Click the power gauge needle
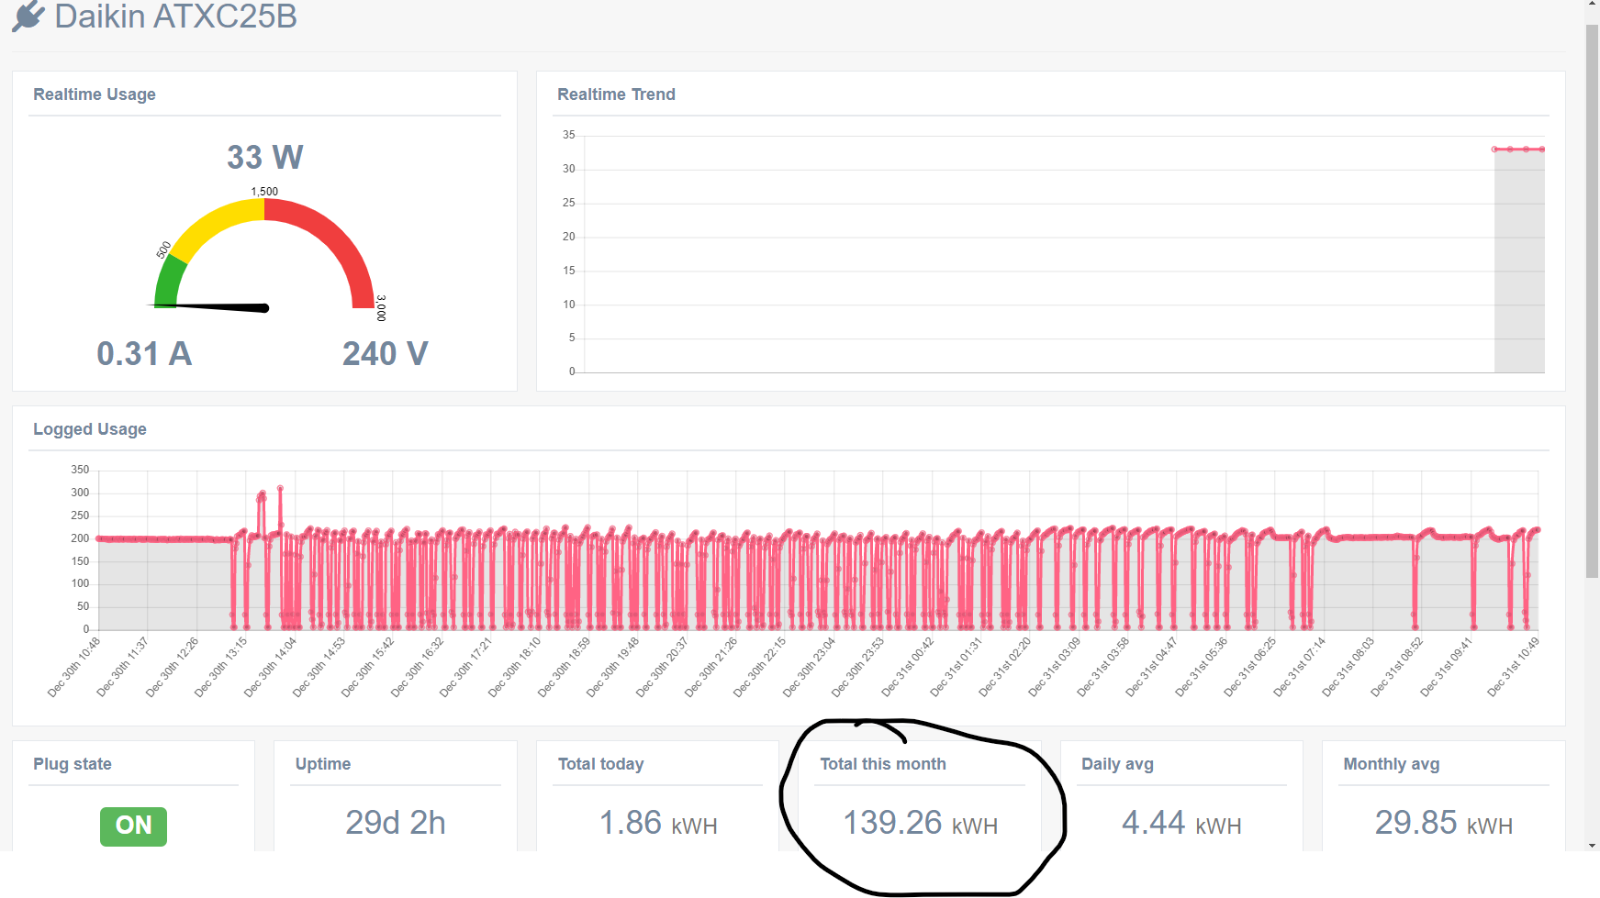Screen dimensions: 1600x898 click(x=210, y=306)
